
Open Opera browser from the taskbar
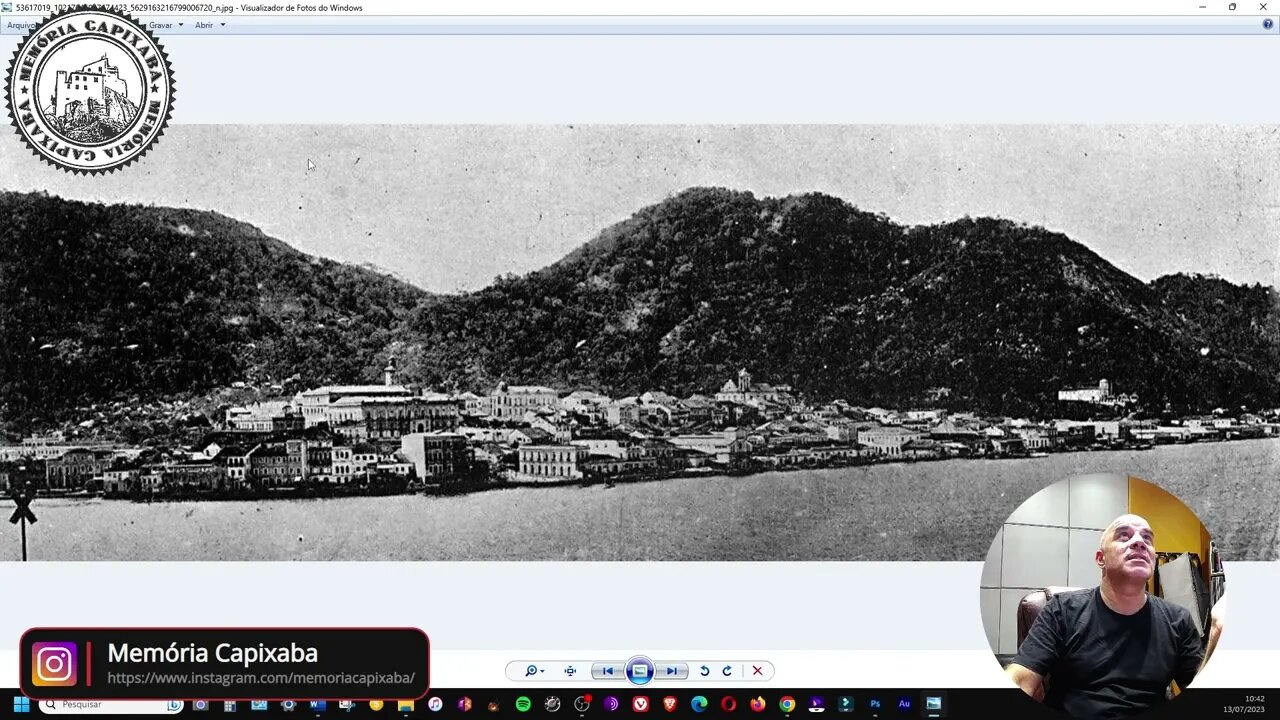[728, 704]
